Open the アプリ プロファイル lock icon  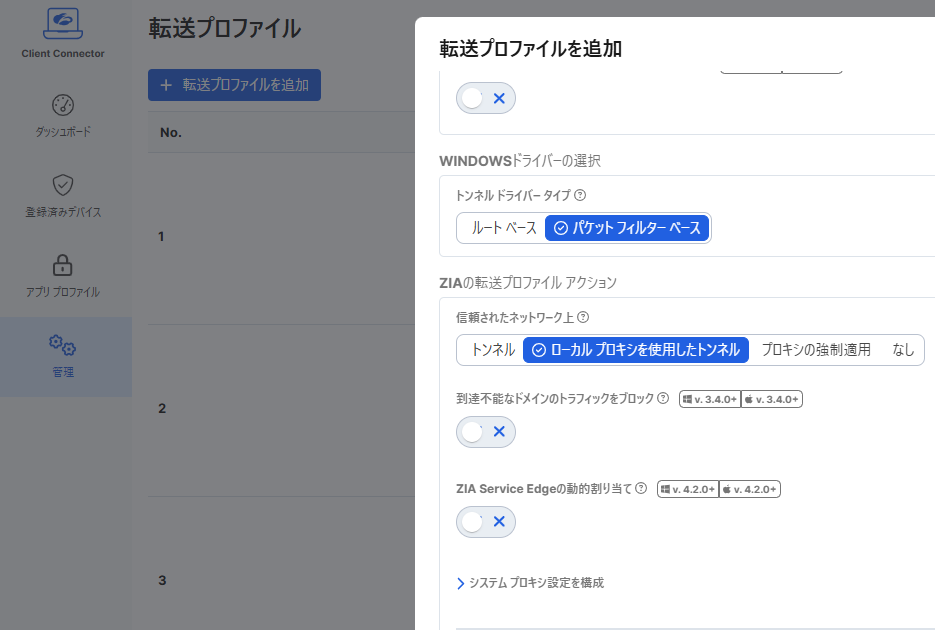[x=63, y=265]
